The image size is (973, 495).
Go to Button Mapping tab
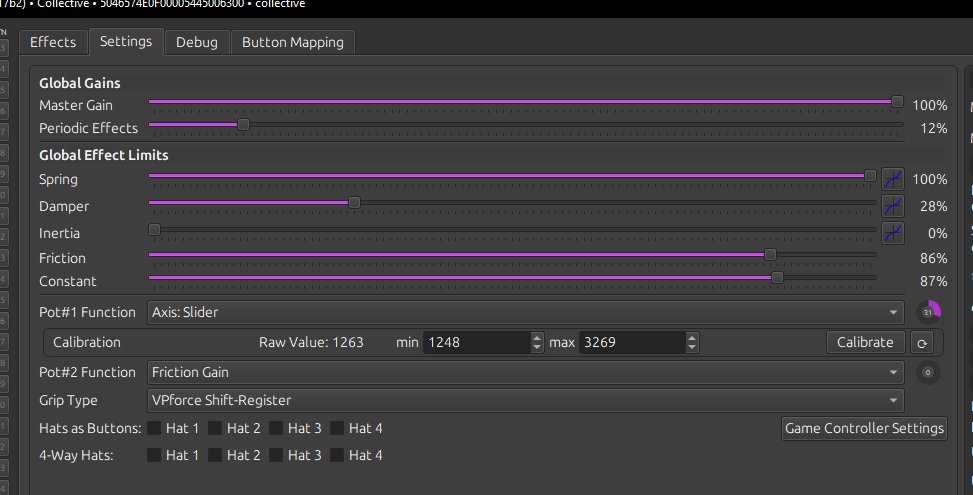coord(292,42)
